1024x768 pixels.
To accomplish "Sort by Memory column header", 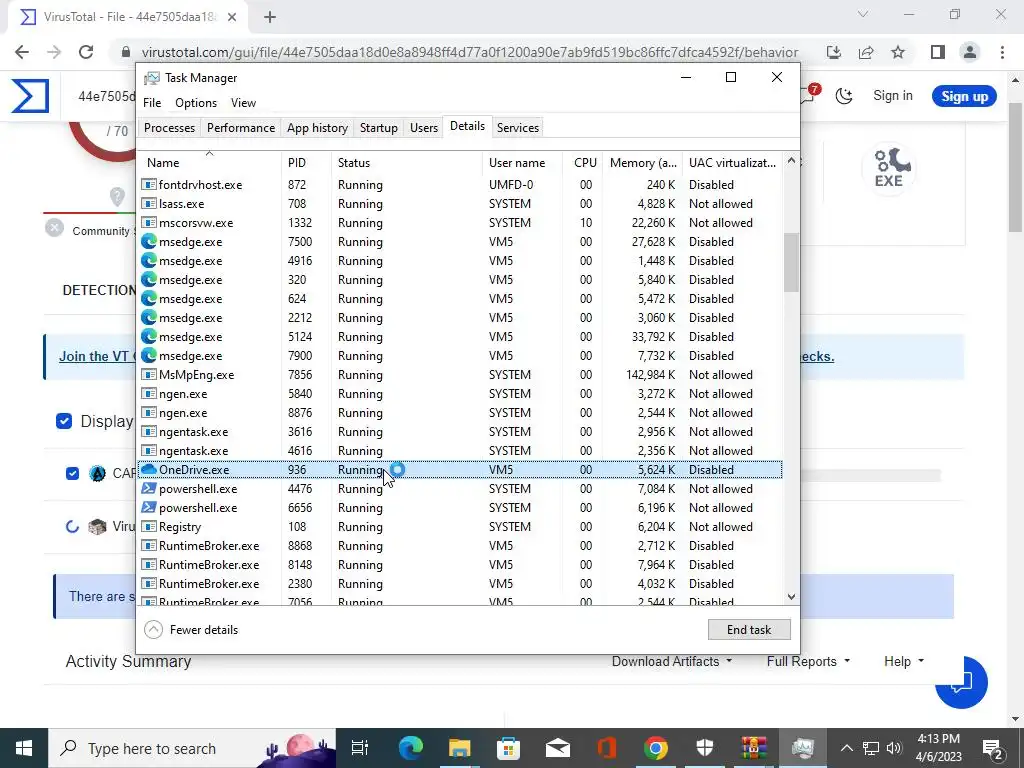I will [x=643, y=163].
